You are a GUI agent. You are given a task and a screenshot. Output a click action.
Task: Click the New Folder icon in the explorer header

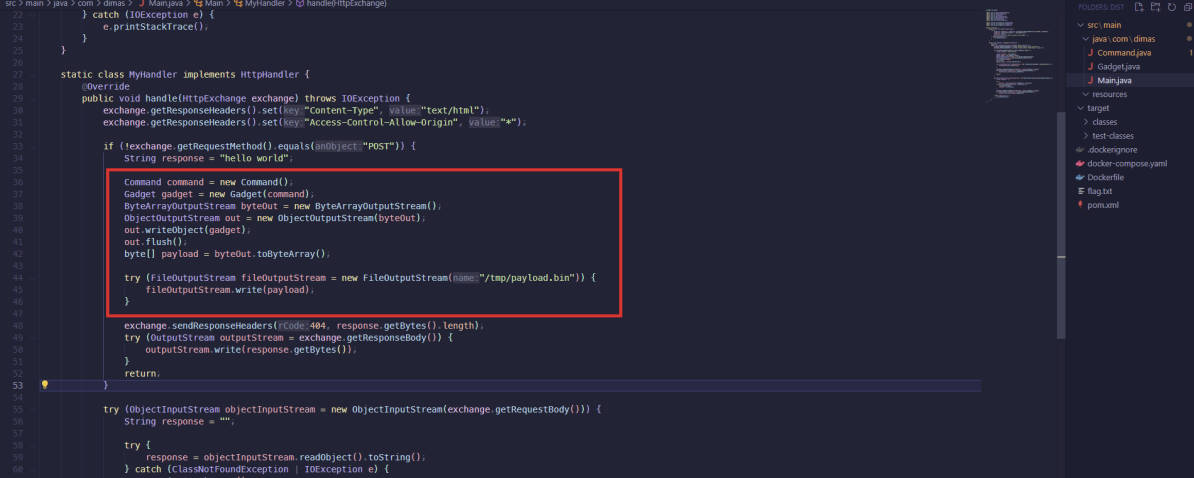coord(1155,7)
